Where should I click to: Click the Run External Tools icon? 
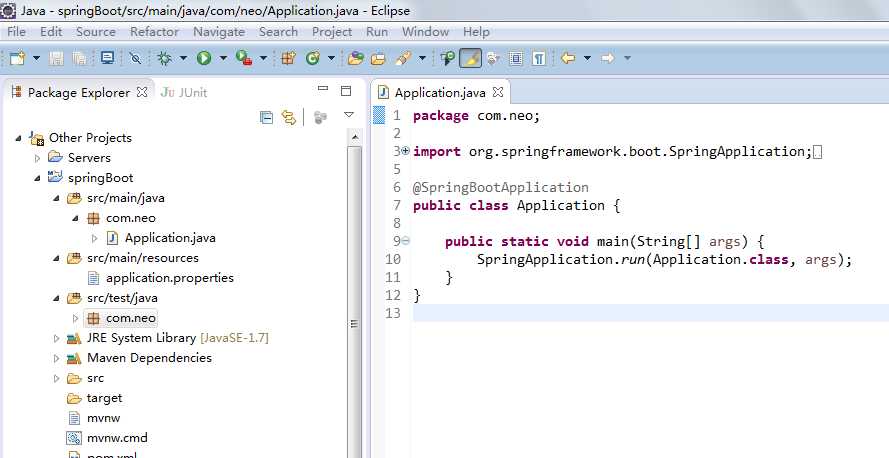pyautogui.click(x=244, y=58)
